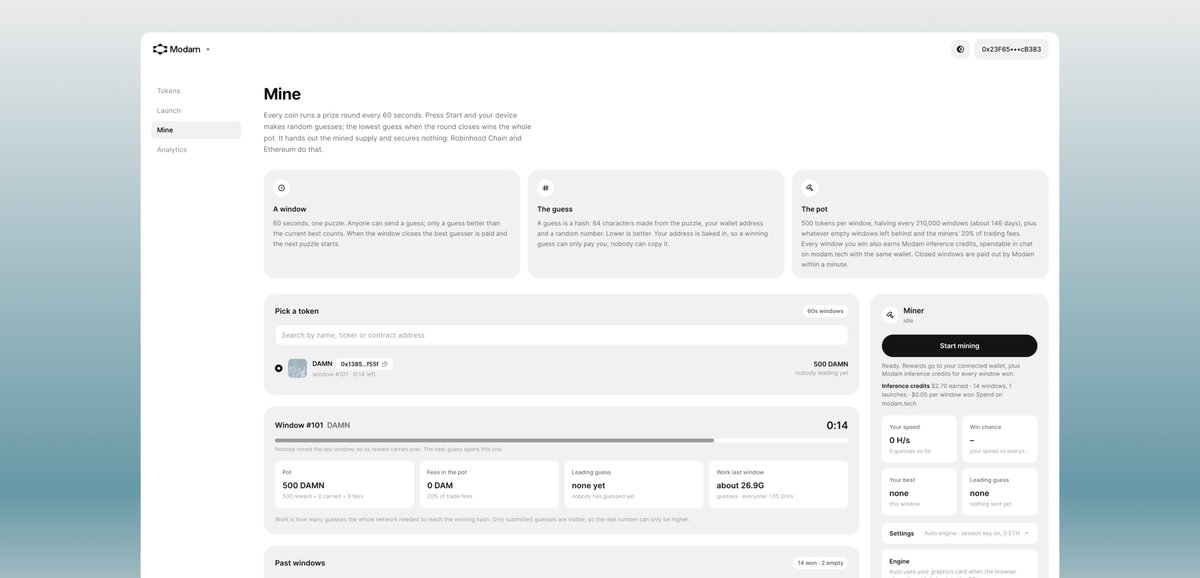Image resolution: width=1200 pixels, height=578 pixels.
Task: Open the Modam workspace dropdown caret
Action: point(208,49)
